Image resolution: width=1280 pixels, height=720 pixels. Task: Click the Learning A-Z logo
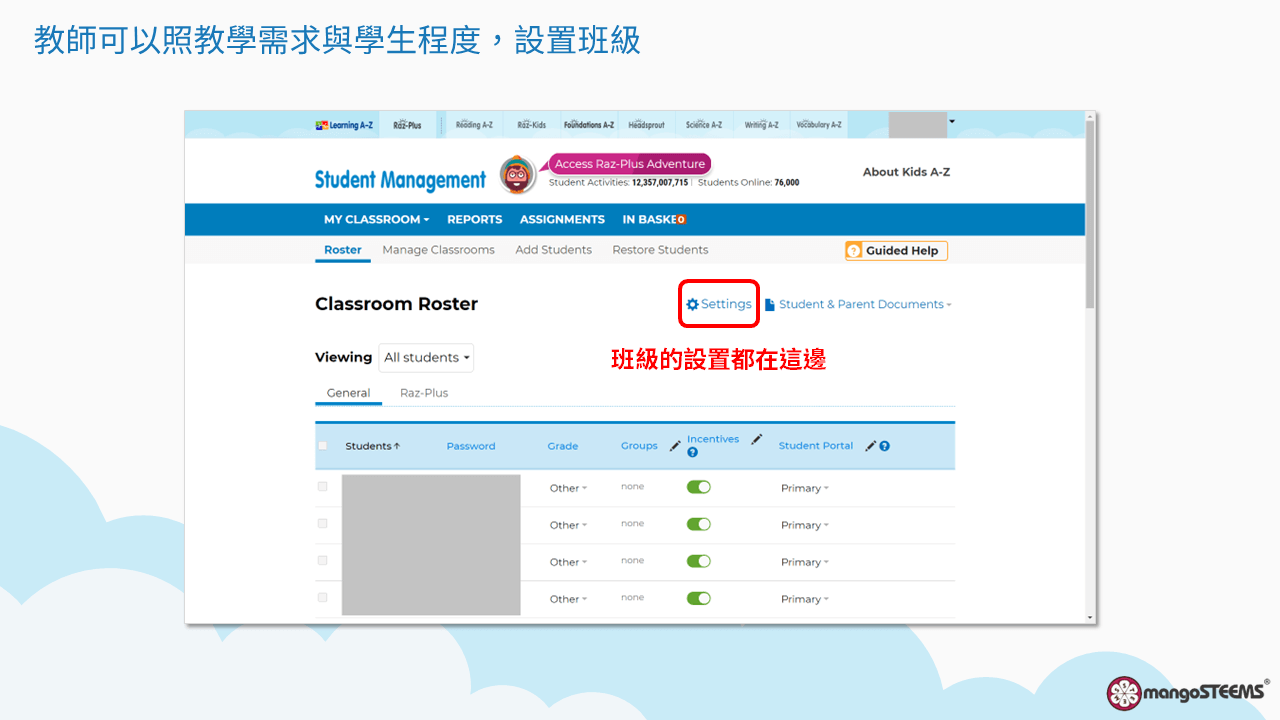point(344,125)
